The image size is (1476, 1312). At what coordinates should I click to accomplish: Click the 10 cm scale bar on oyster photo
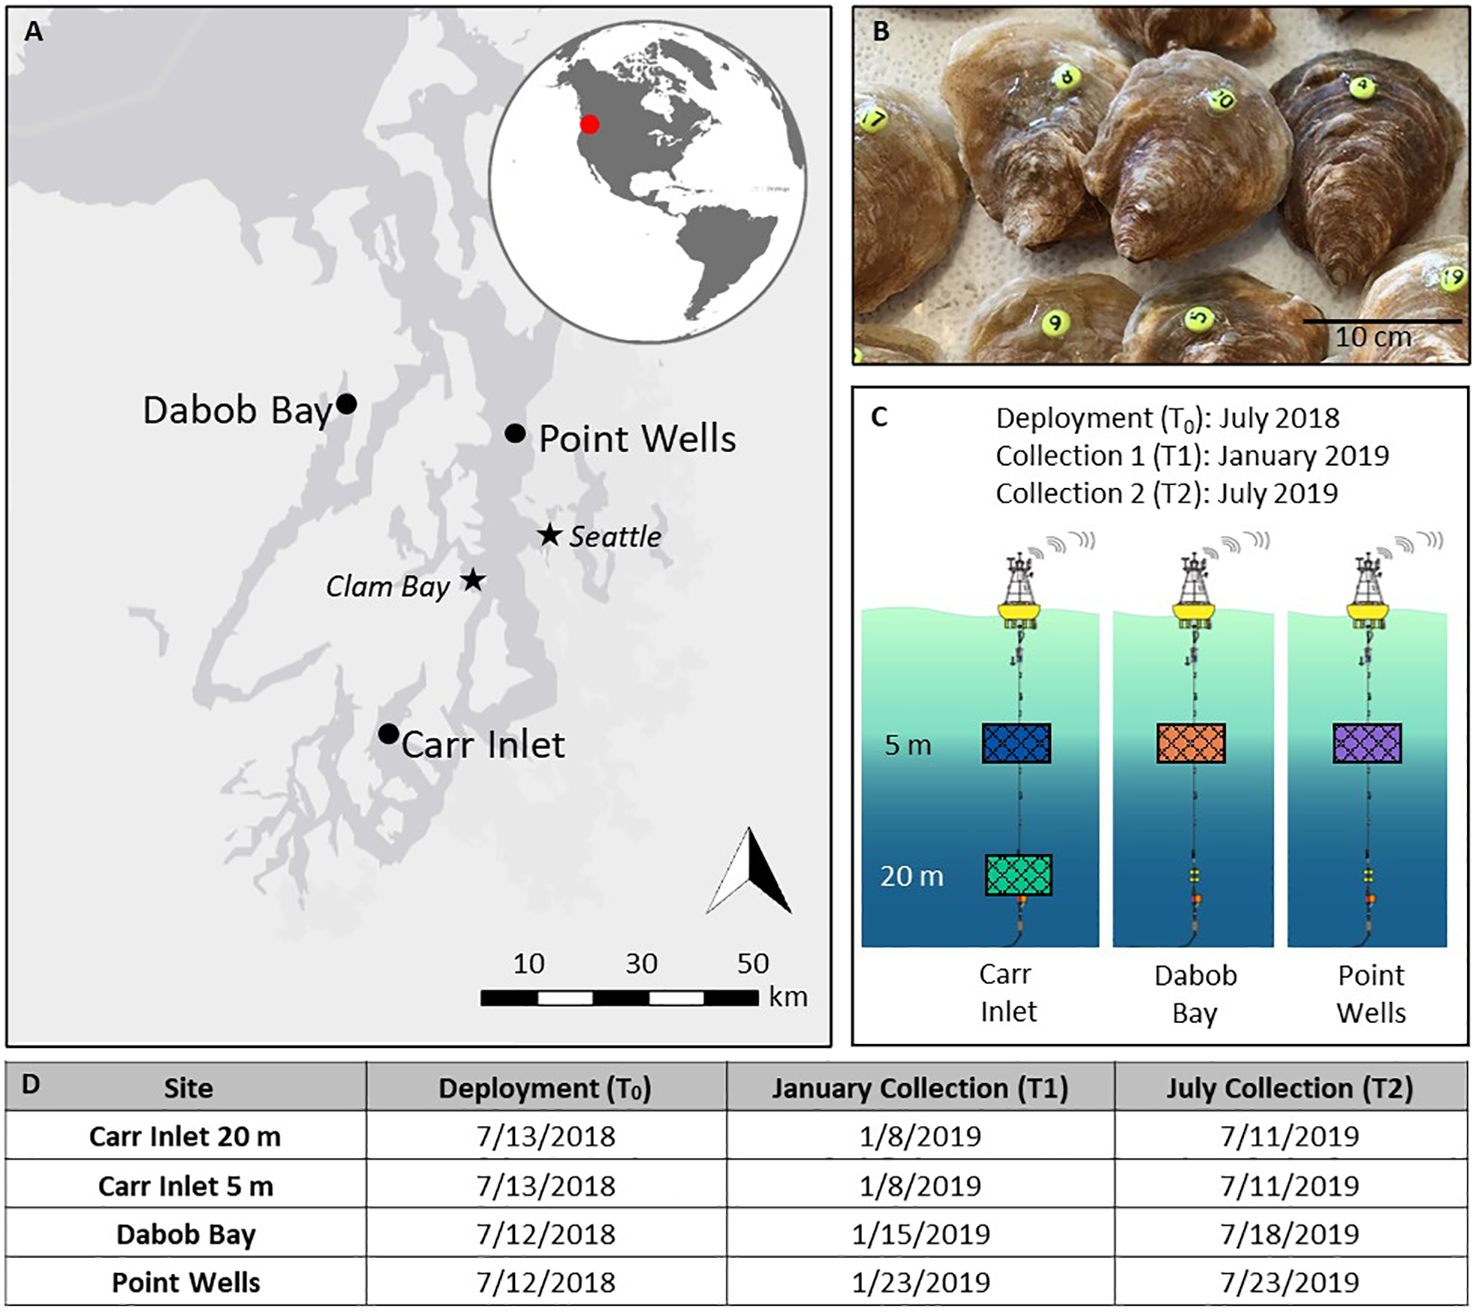[1382, 322]
